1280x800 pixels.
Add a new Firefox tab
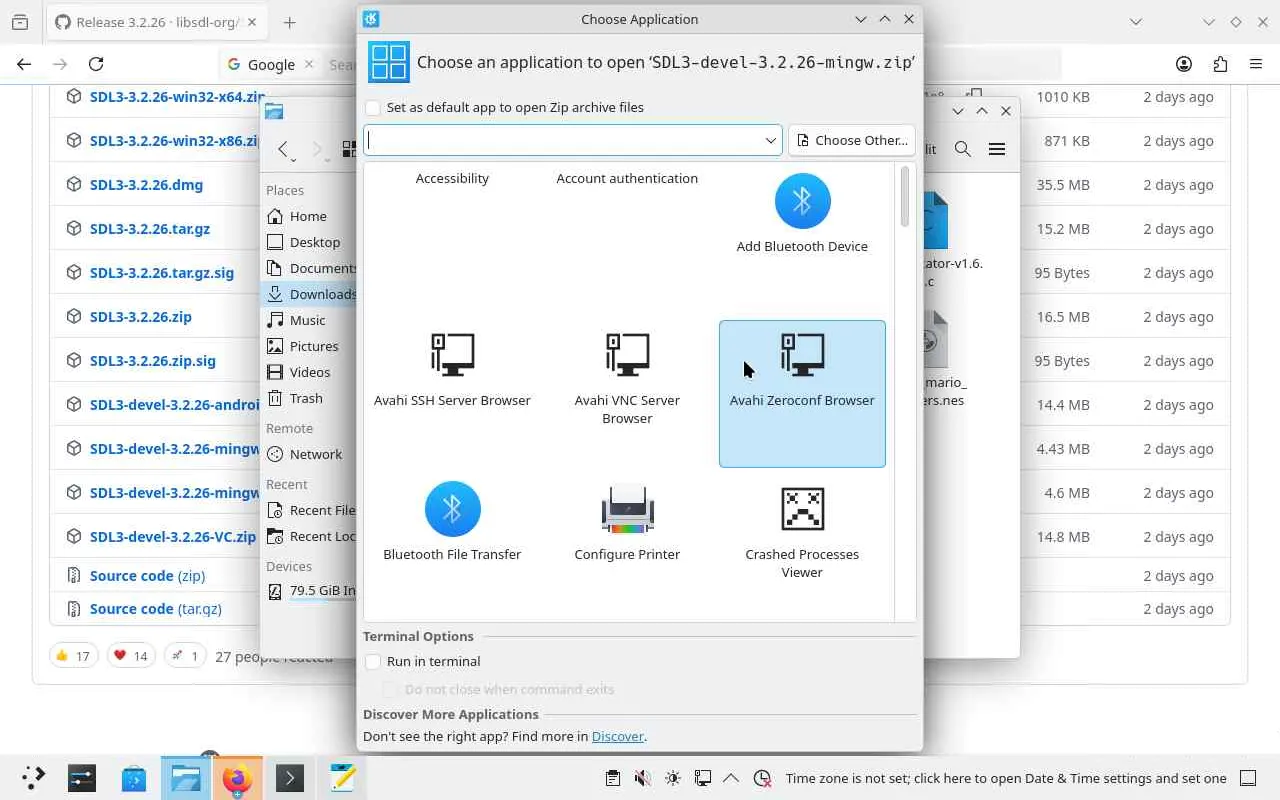coord(289,22)
